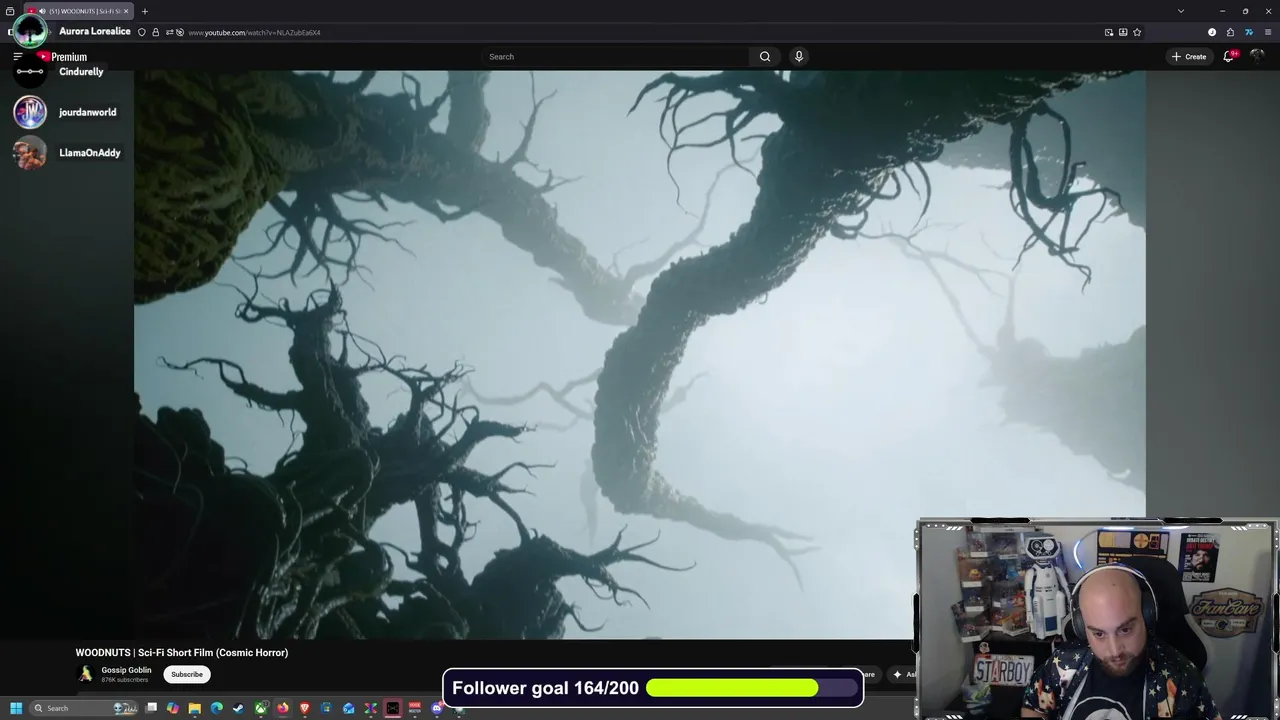Click the browser address bar URL
This screenshot has width=1280, height=720.
click(254, 33)
